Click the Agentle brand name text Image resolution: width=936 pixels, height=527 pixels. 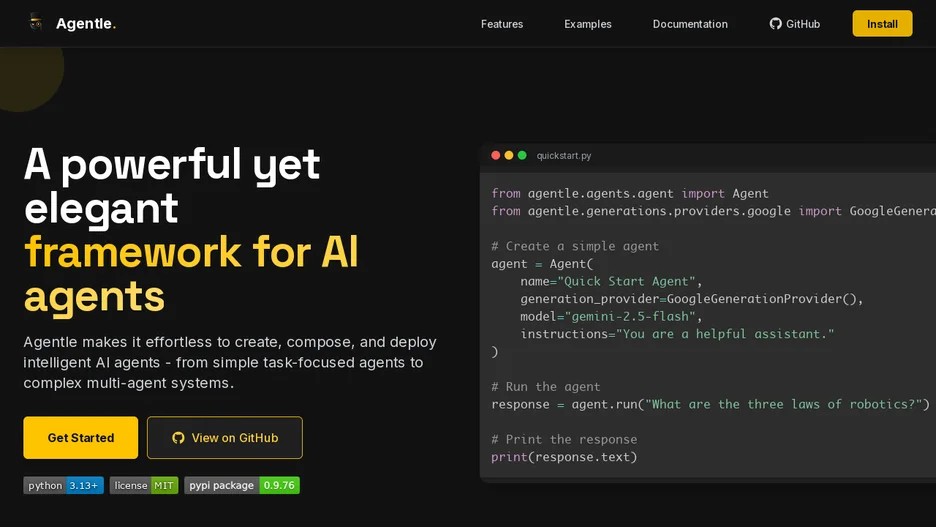(x=85, y=23)
